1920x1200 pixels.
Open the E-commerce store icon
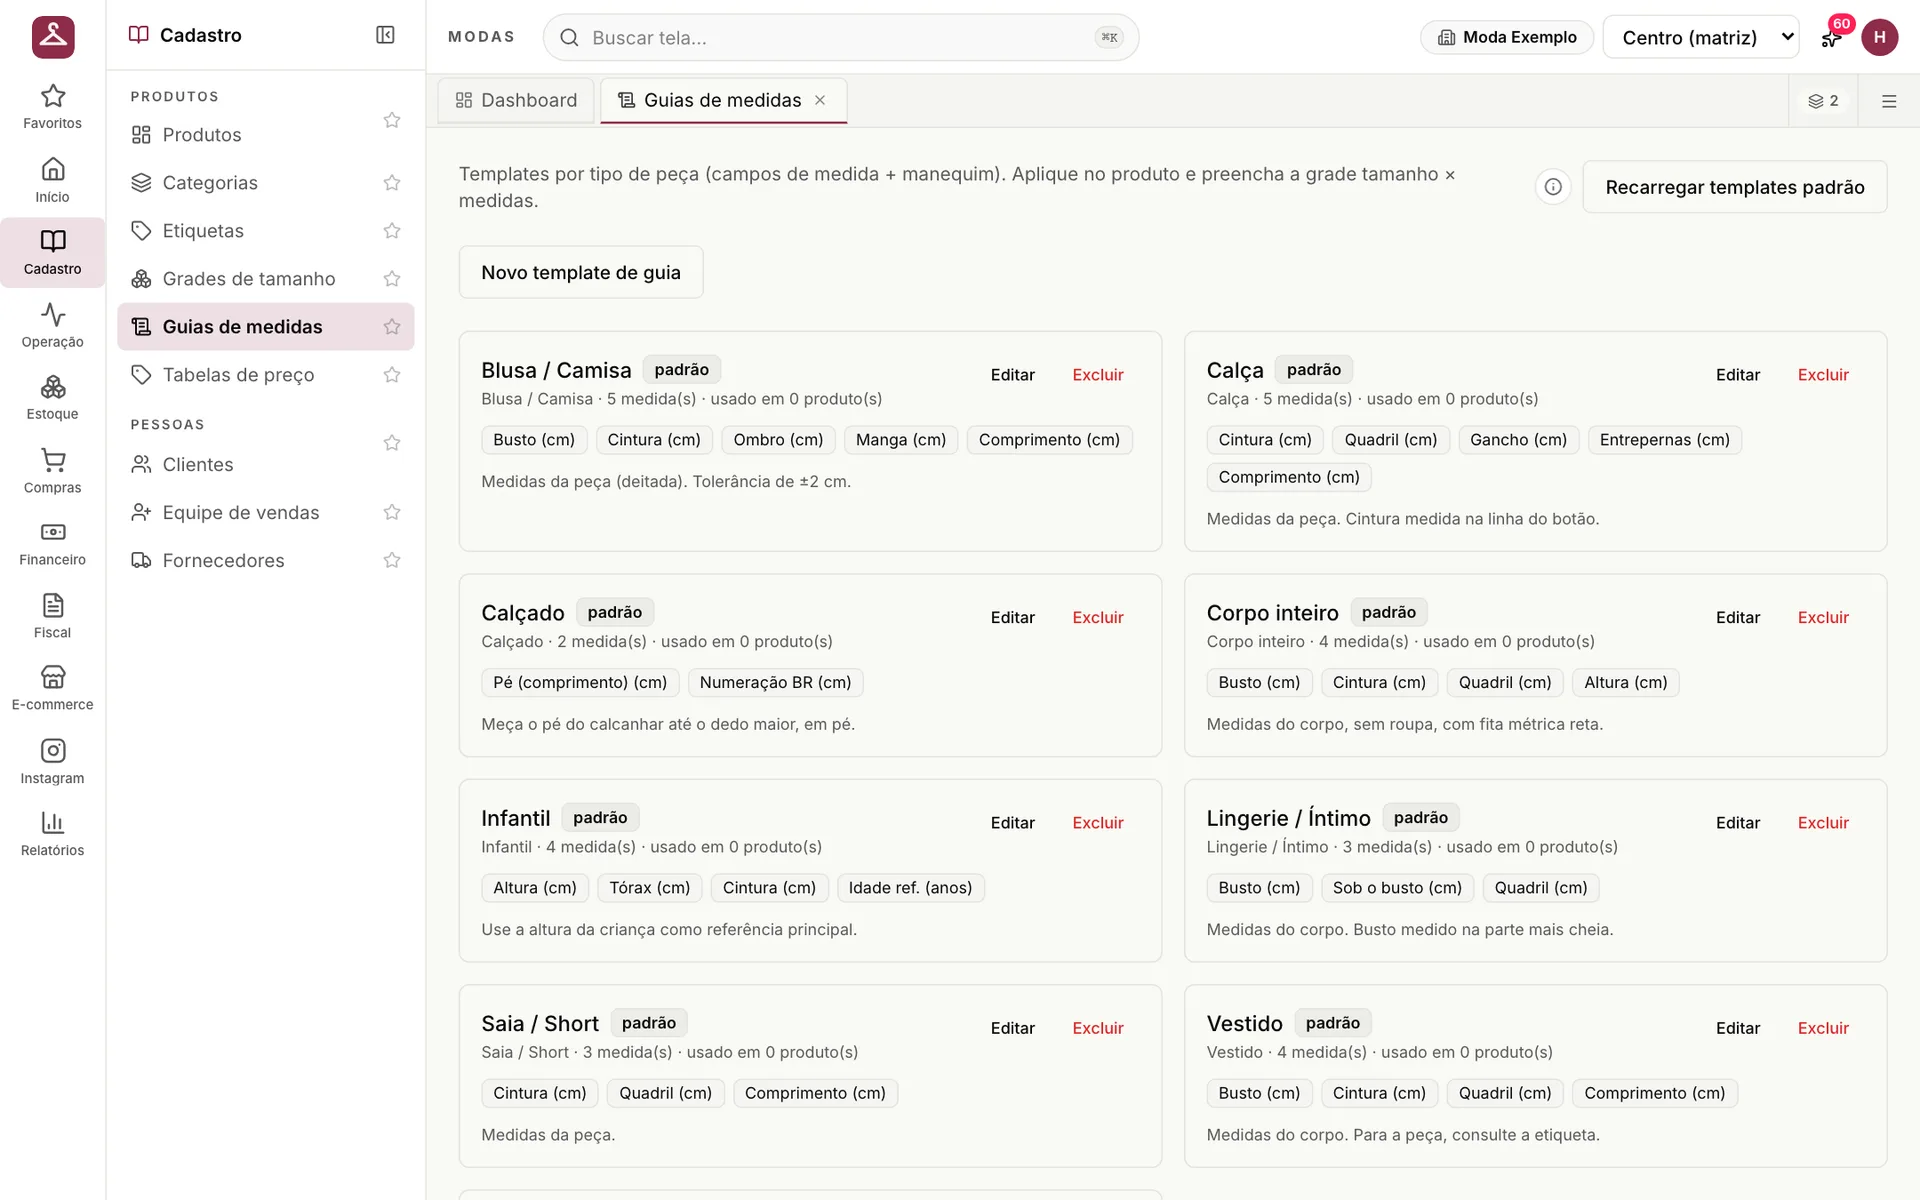coord(52,689)
